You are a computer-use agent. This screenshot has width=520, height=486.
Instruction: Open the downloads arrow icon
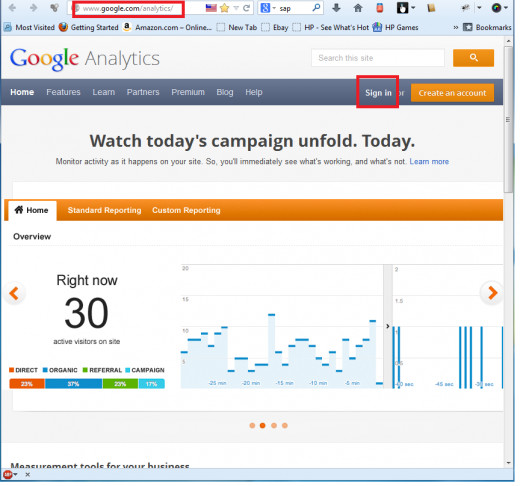[x=336, y=8]
